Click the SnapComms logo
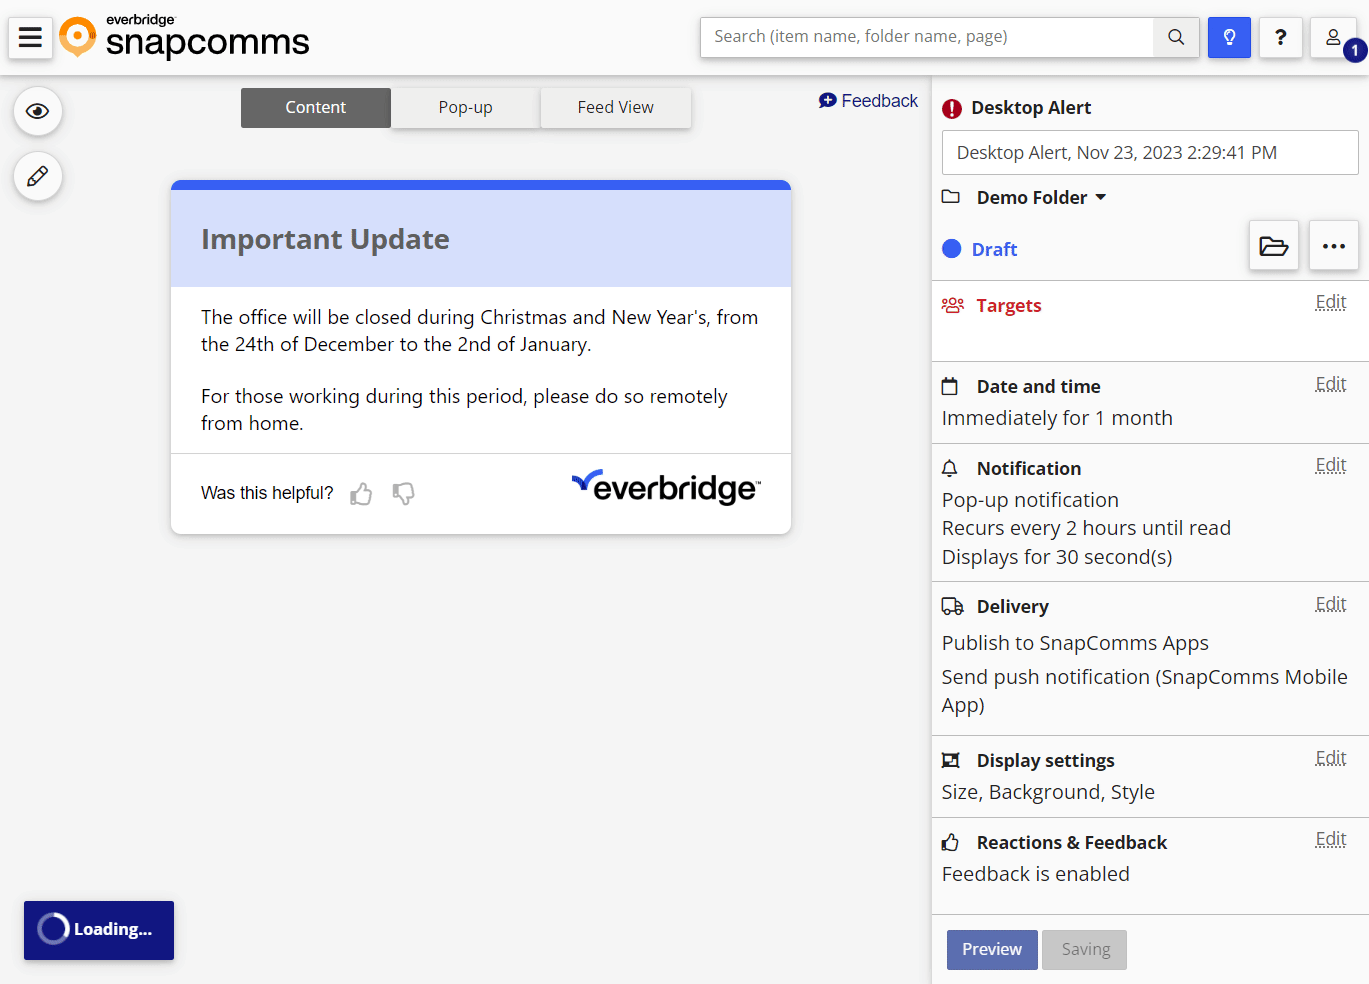Screen dimensions: 1369x984 point(184,38)
